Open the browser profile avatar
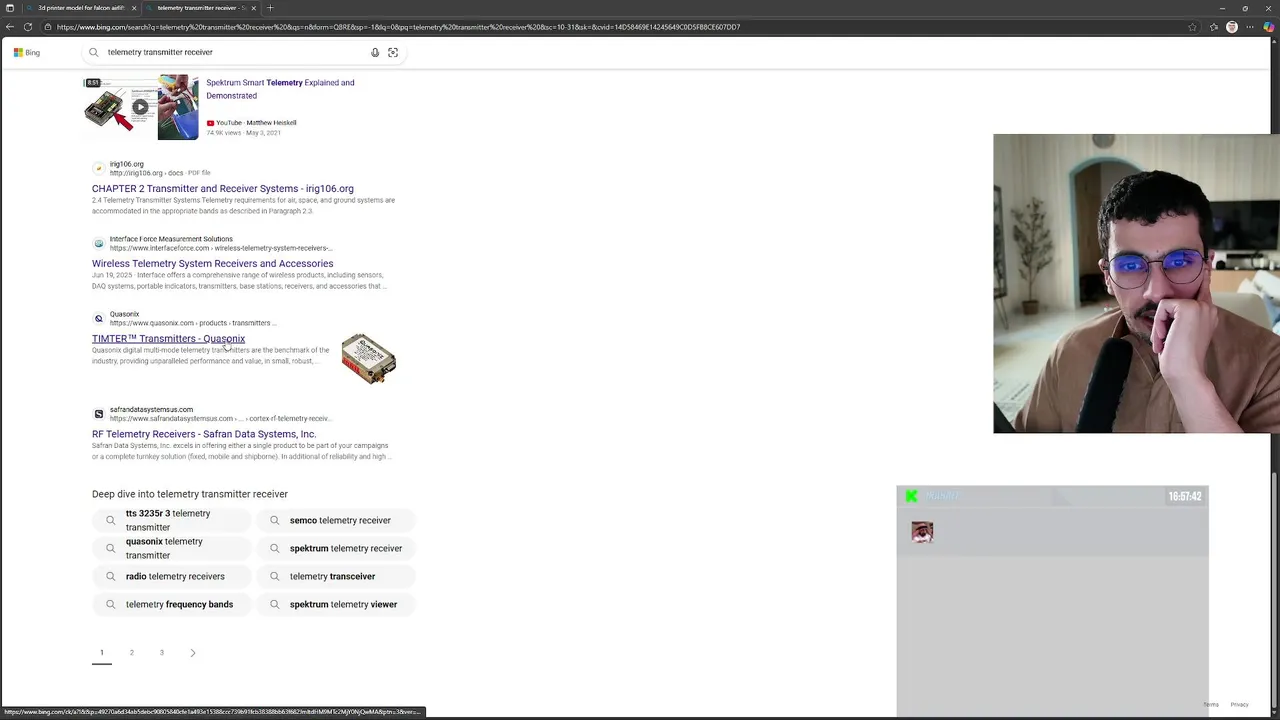The image size is (1280, 720). click(1232, 27)
